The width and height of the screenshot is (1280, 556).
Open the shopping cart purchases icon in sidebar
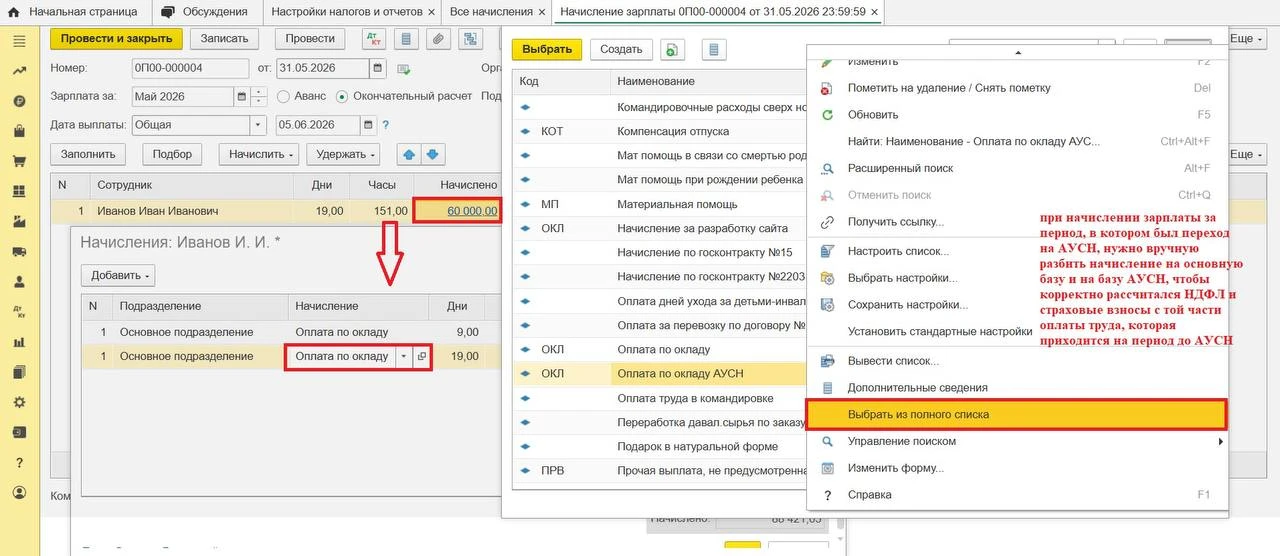tap(19, 161)
